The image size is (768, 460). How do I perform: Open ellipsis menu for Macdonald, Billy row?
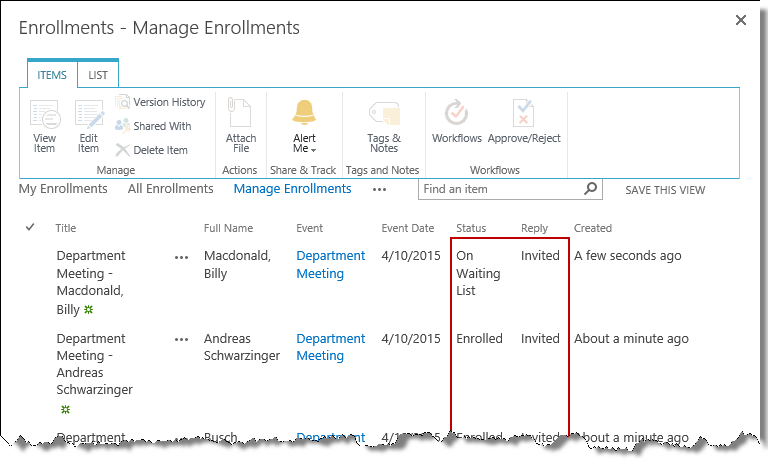click(181, 257)
